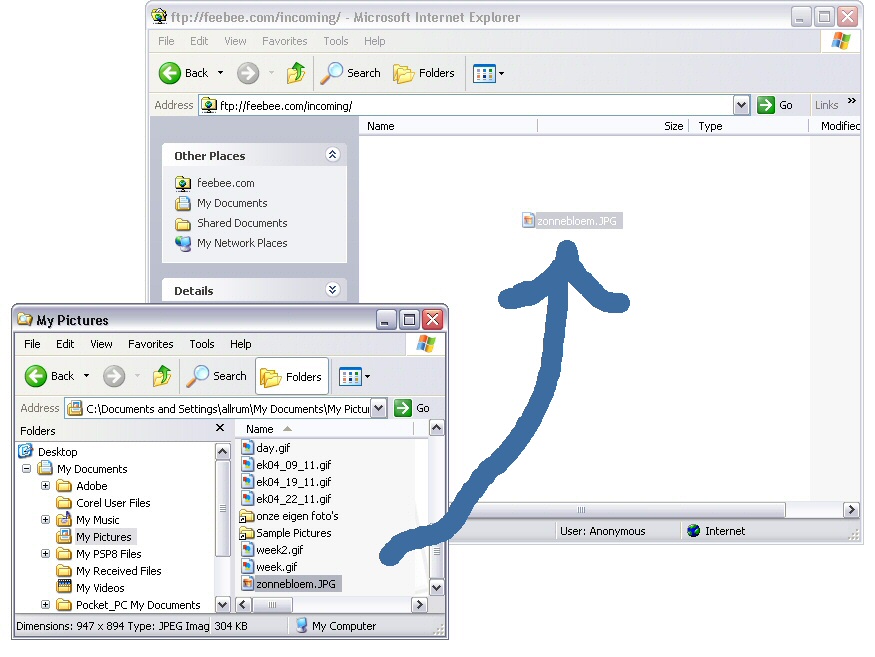Select zonnebloem.JPG in My Pictures list
Image resolution: width=875 pixels, height=657 pixels.
tap(291, 584)
